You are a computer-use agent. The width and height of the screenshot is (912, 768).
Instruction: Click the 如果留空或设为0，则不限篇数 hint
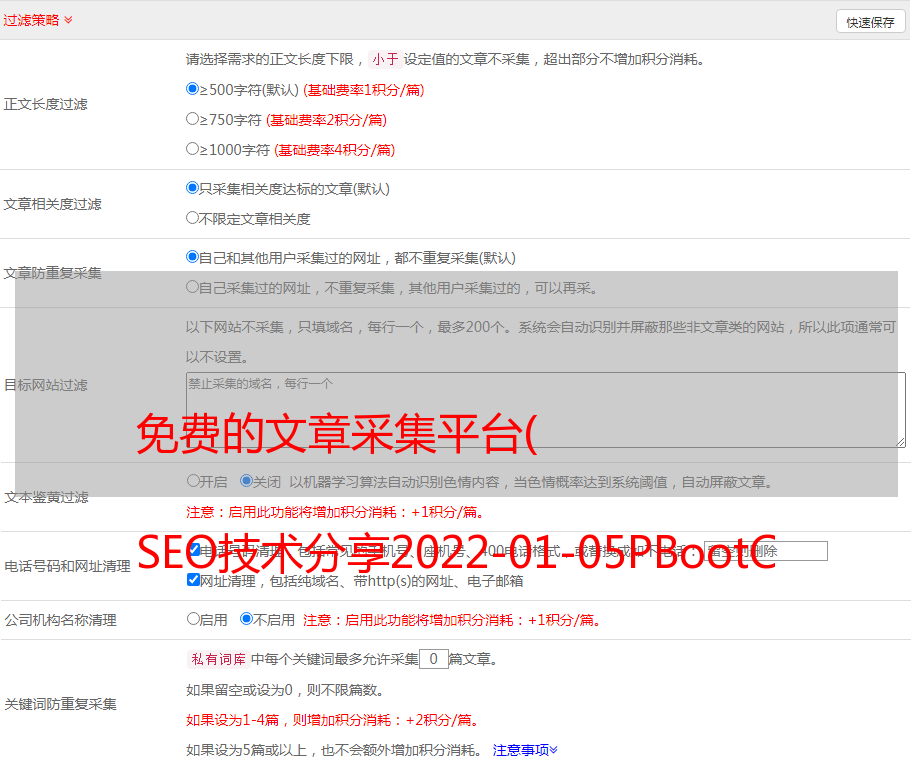tap(285, 691)
